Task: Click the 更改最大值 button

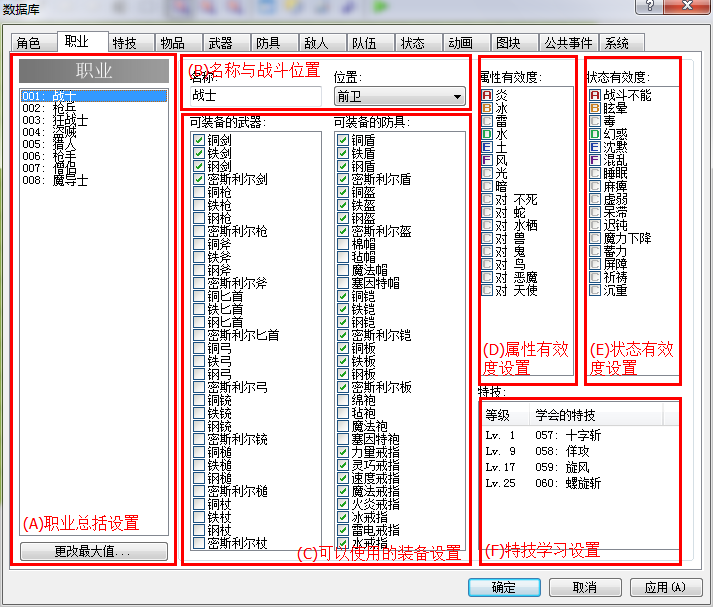Action: (94, 552)
